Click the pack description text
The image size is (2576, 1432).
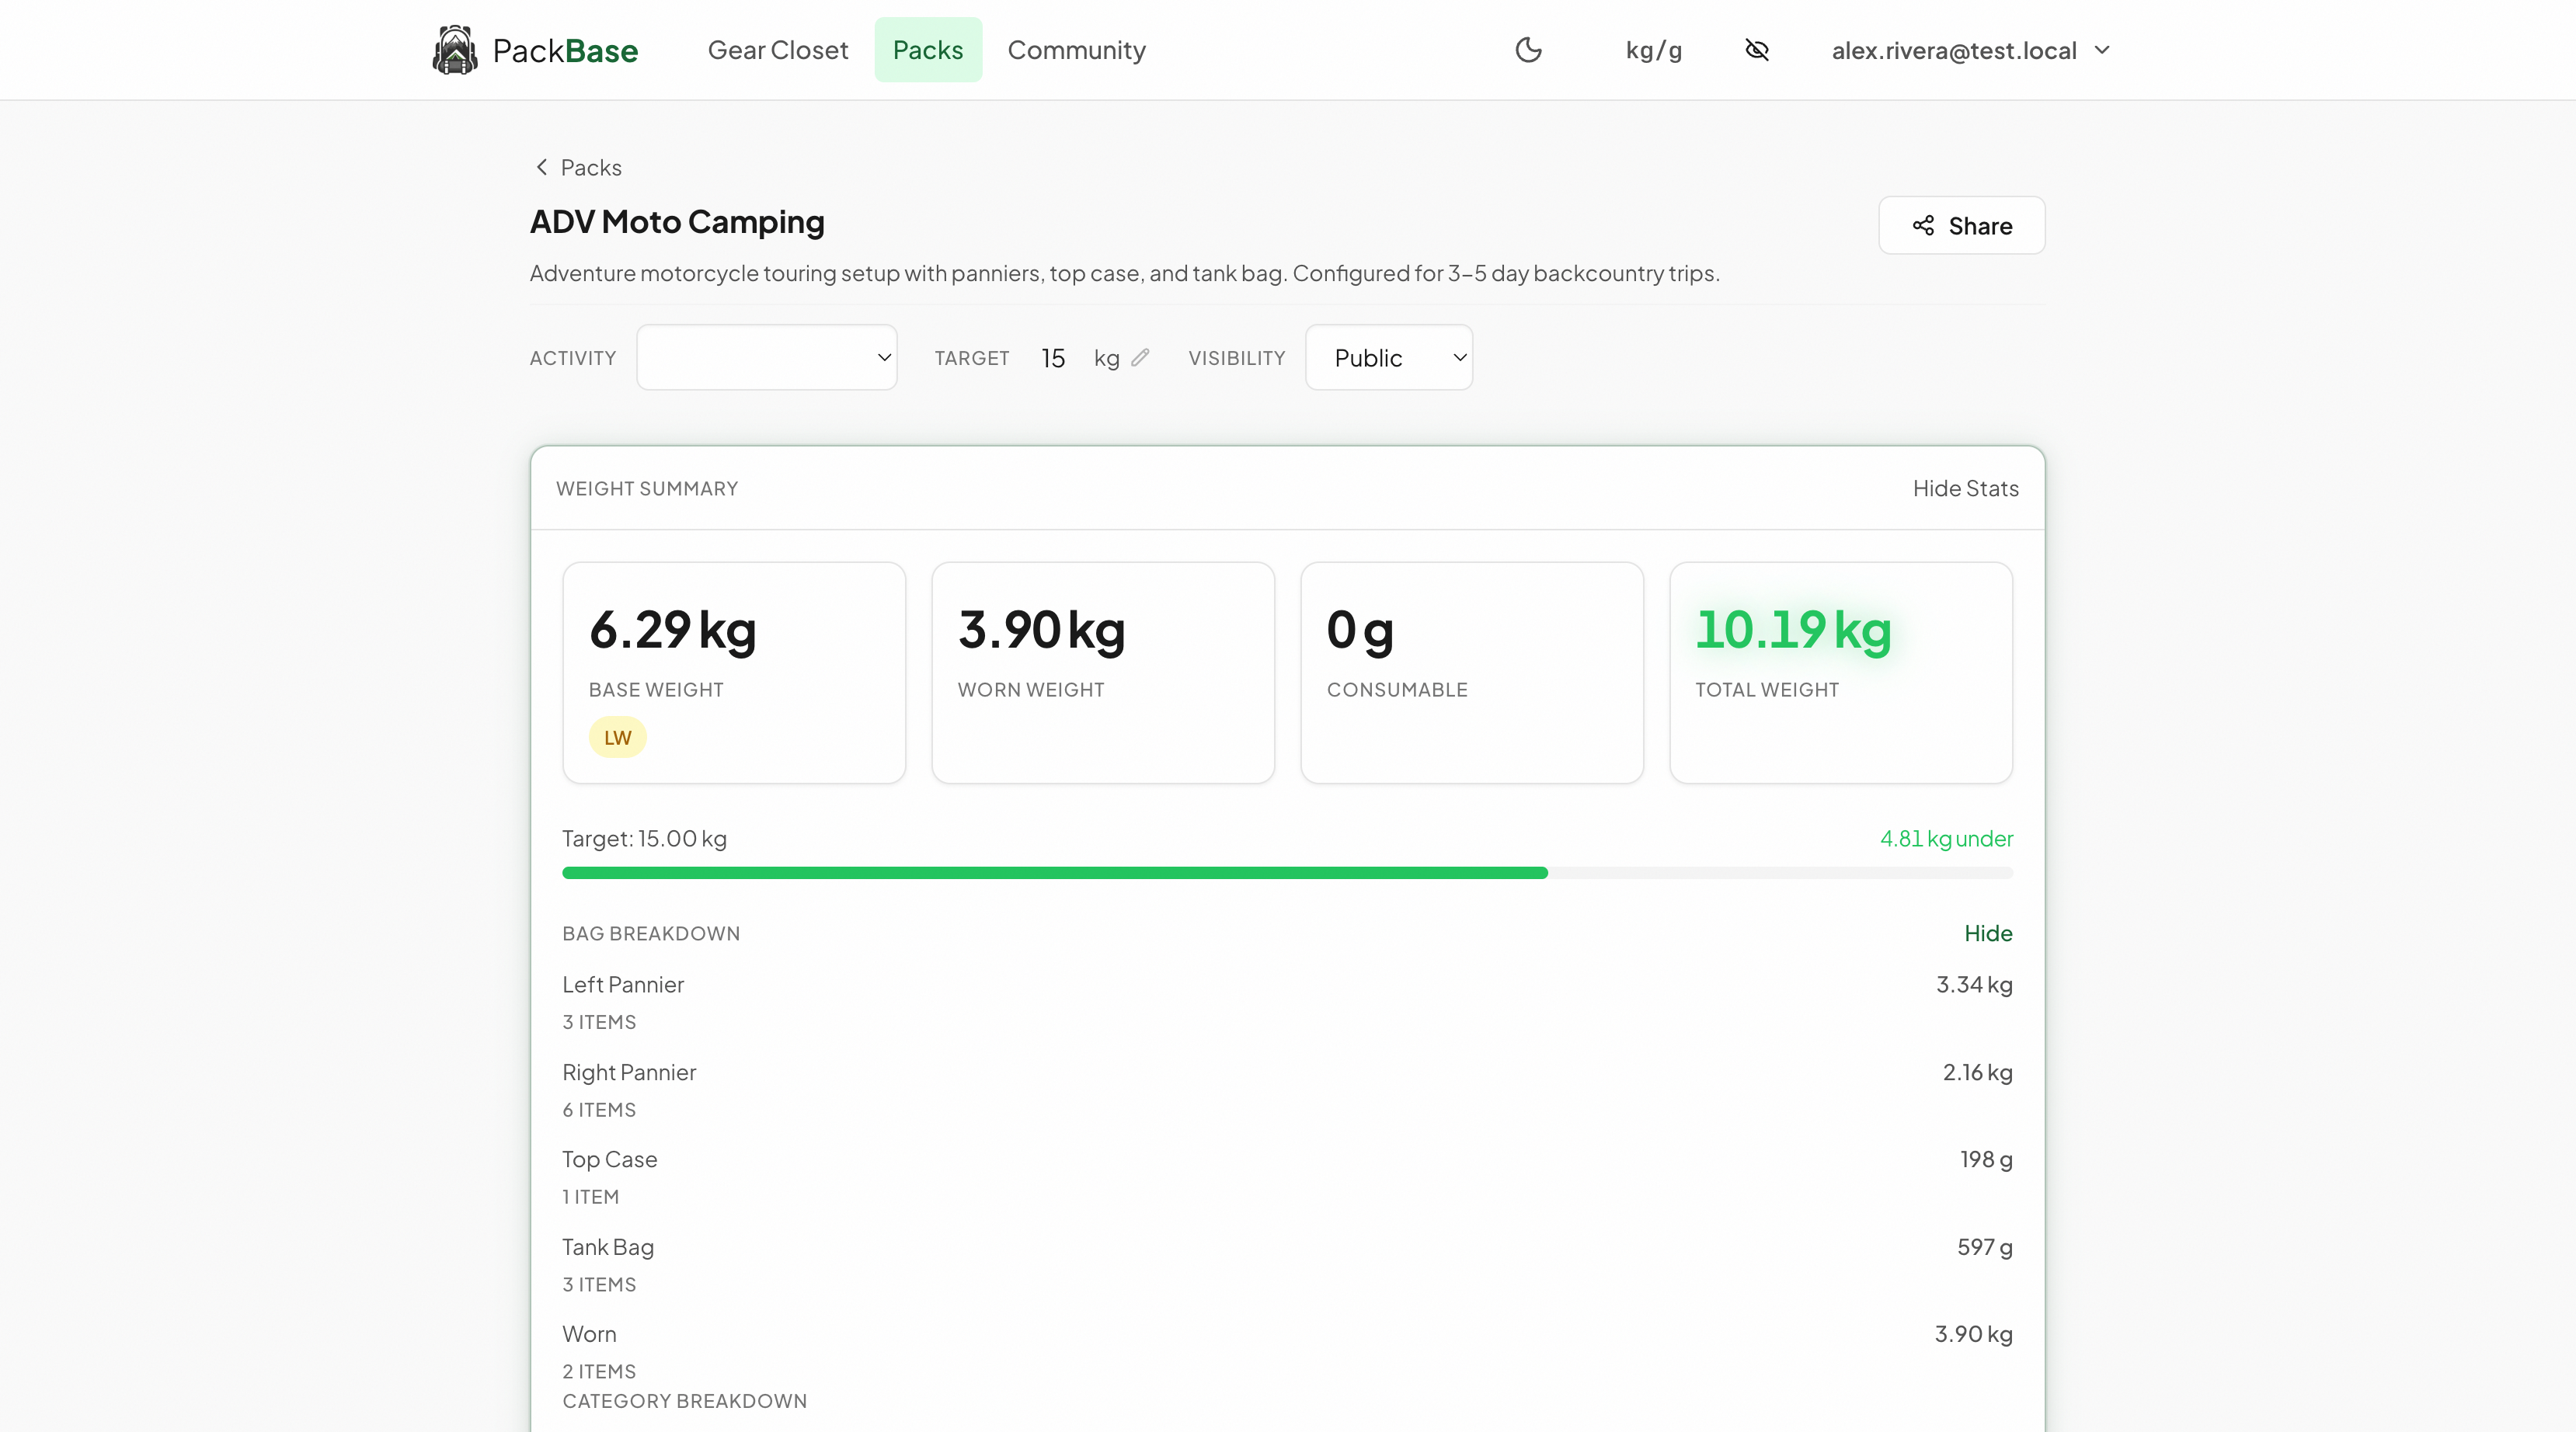1124,273
